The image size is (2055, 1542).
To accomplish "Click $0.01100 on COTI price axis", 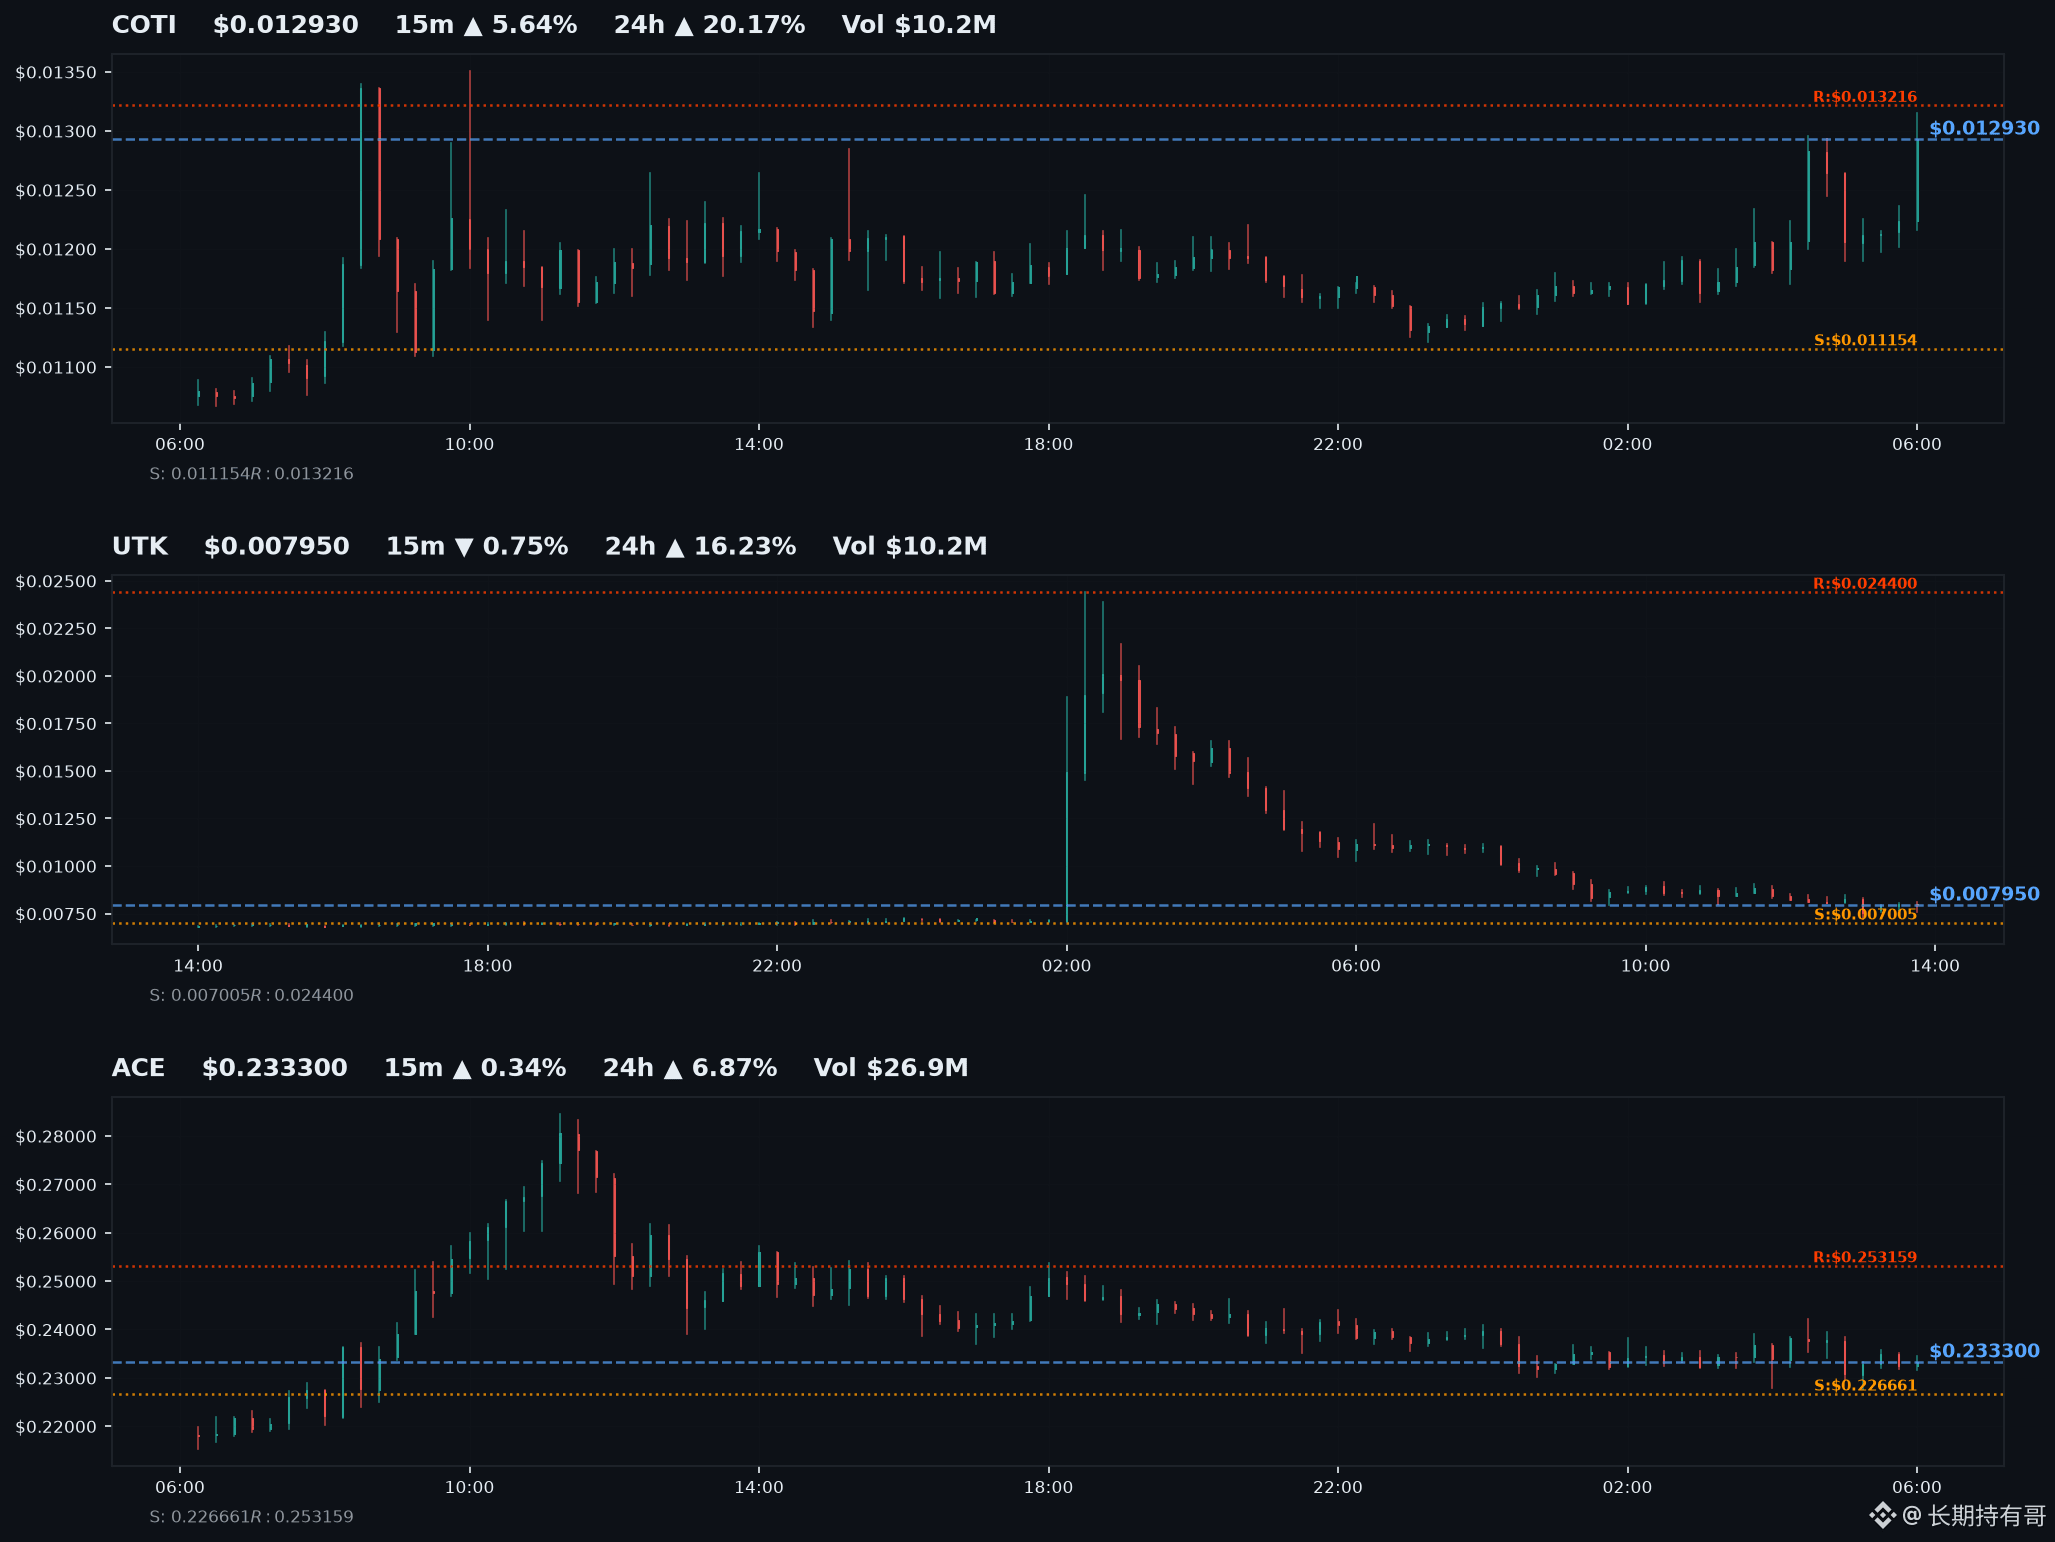I will point(56,368).
